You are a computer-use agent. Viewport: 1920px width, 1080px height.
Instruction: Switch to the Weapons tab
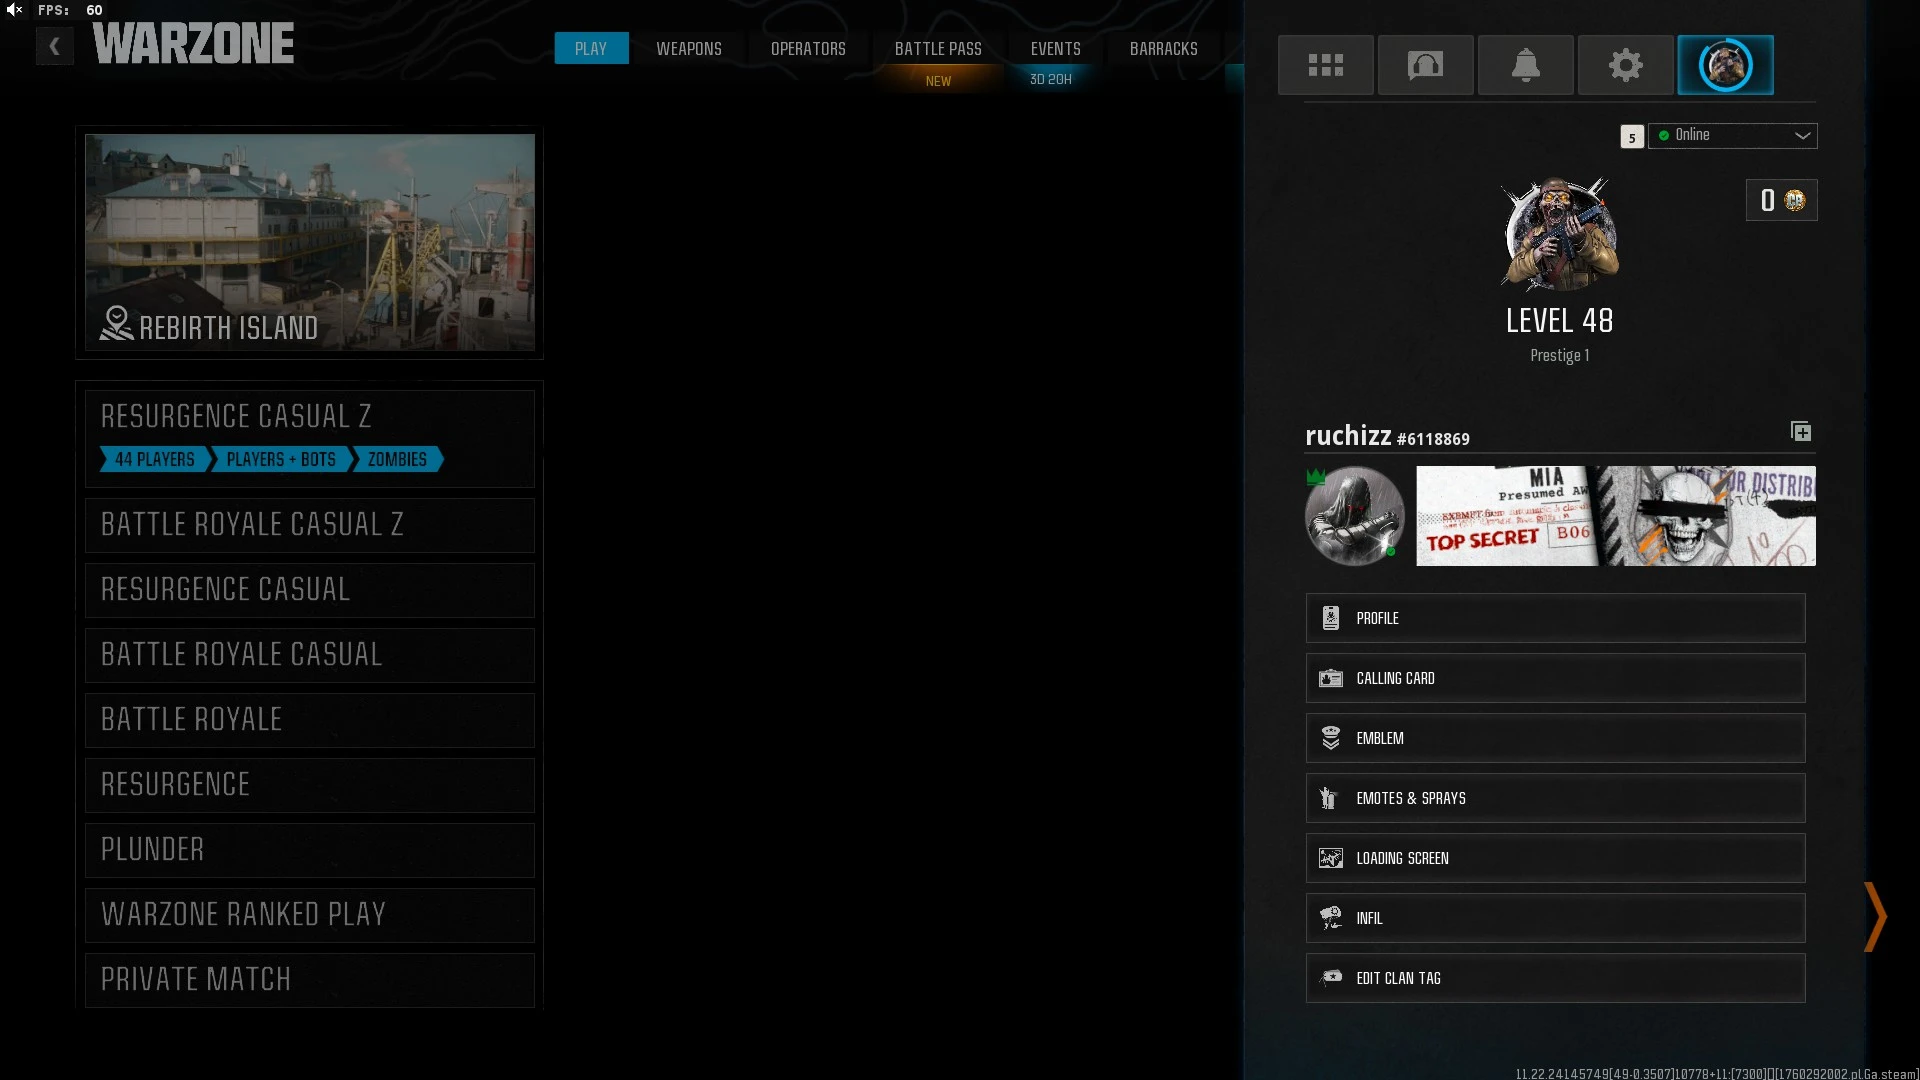[688, 48]
